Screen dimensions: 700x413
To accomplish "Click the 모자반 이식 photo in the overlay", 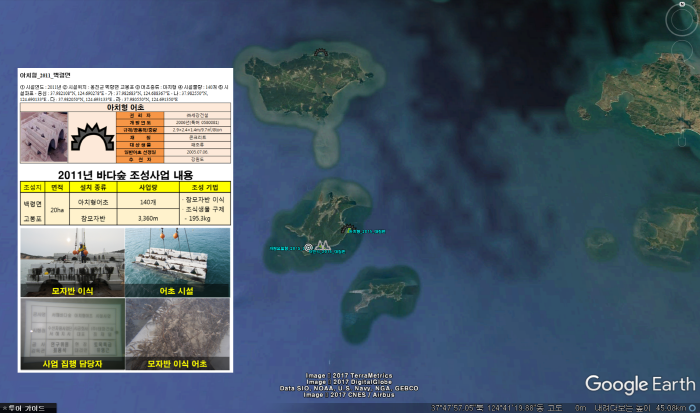I will 72,263.
